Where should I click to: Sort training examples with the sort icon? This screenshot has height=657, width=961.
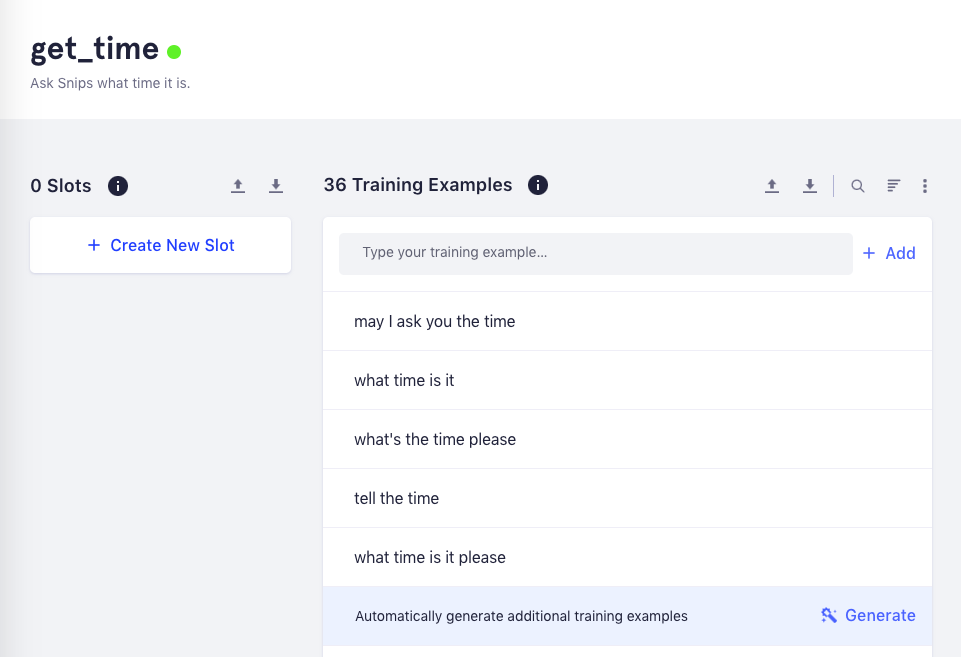click(x=894, y=186)
